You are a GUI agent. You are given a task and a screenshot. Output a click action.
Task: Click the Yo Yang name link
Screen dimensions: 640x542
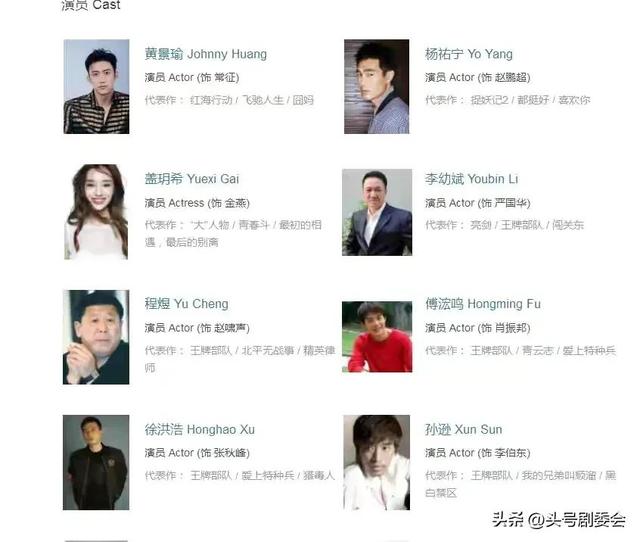469,54
